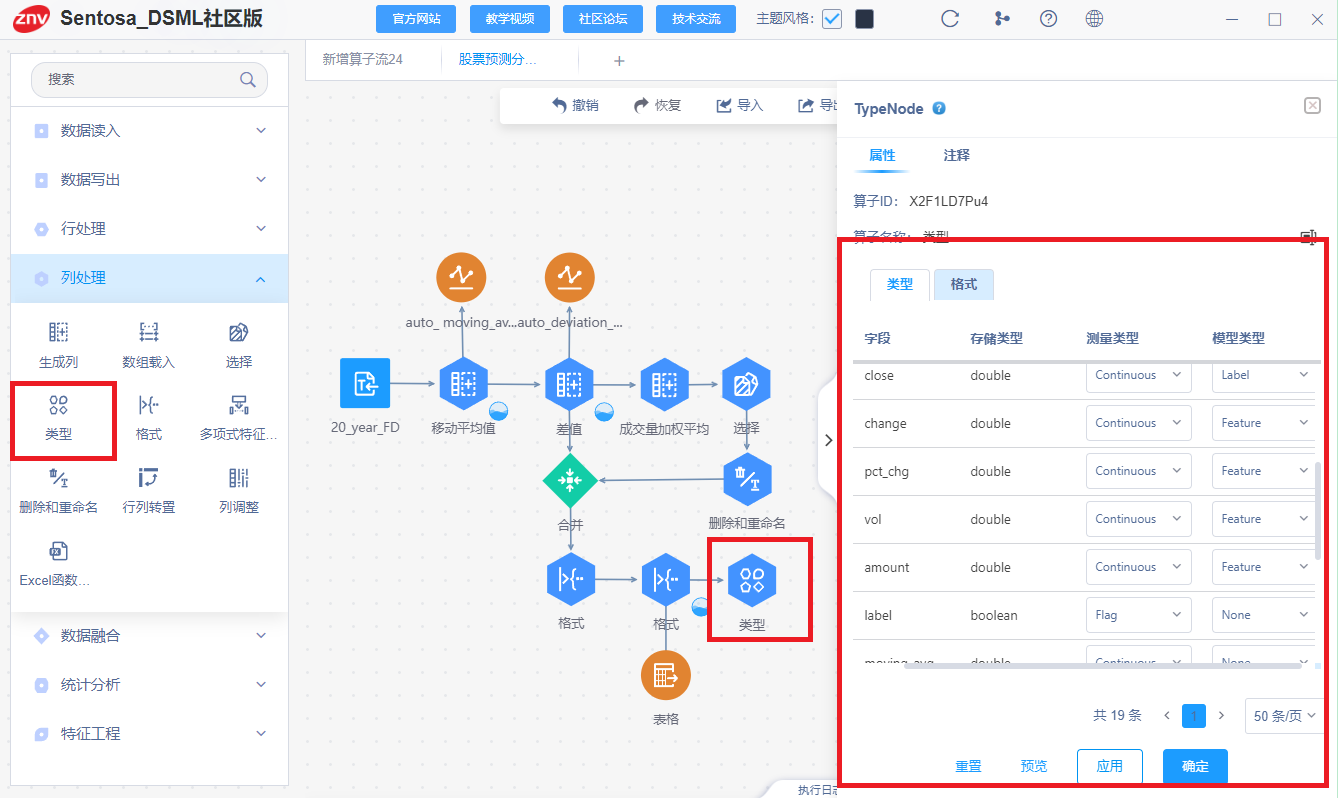Image resolution: width=1338 pixels, height=798 pixels.
Task: Switch to the 类型 sub-tab
Action: click(x=900, y=284)
